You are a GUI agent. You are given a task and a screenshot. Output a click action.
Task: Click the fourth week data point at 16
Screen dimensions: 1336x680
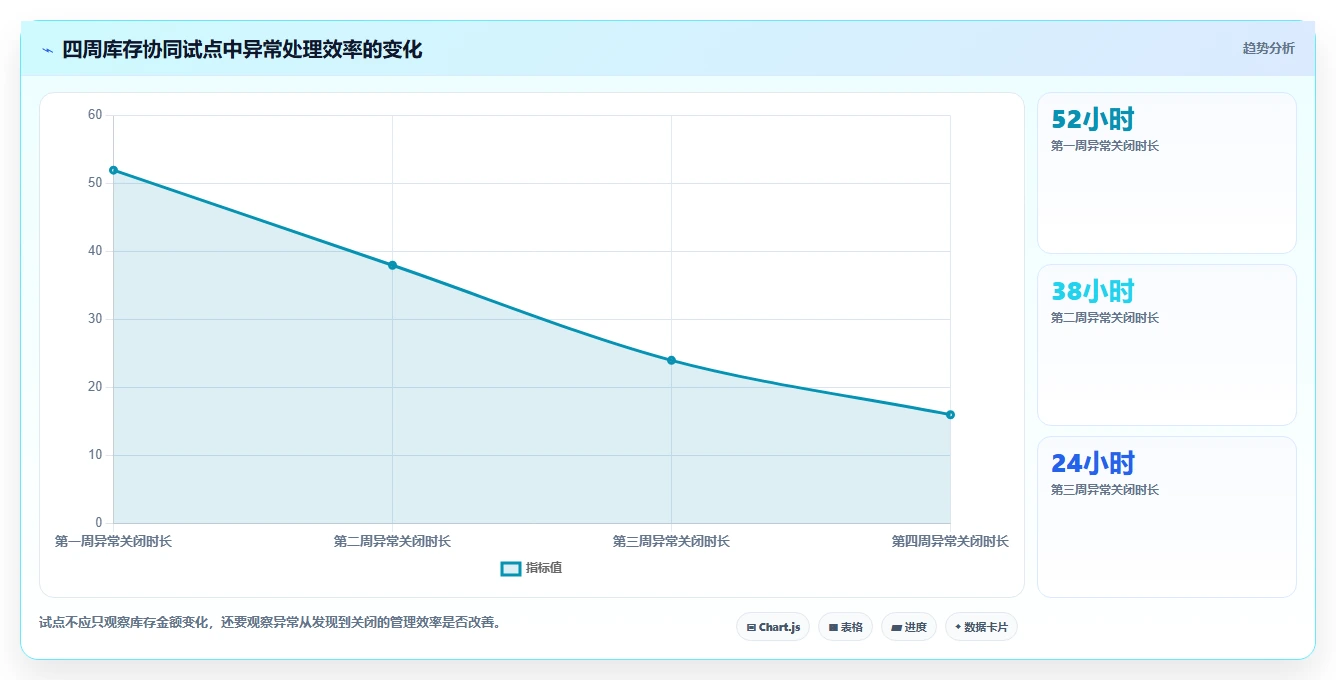tap(950, 414)
